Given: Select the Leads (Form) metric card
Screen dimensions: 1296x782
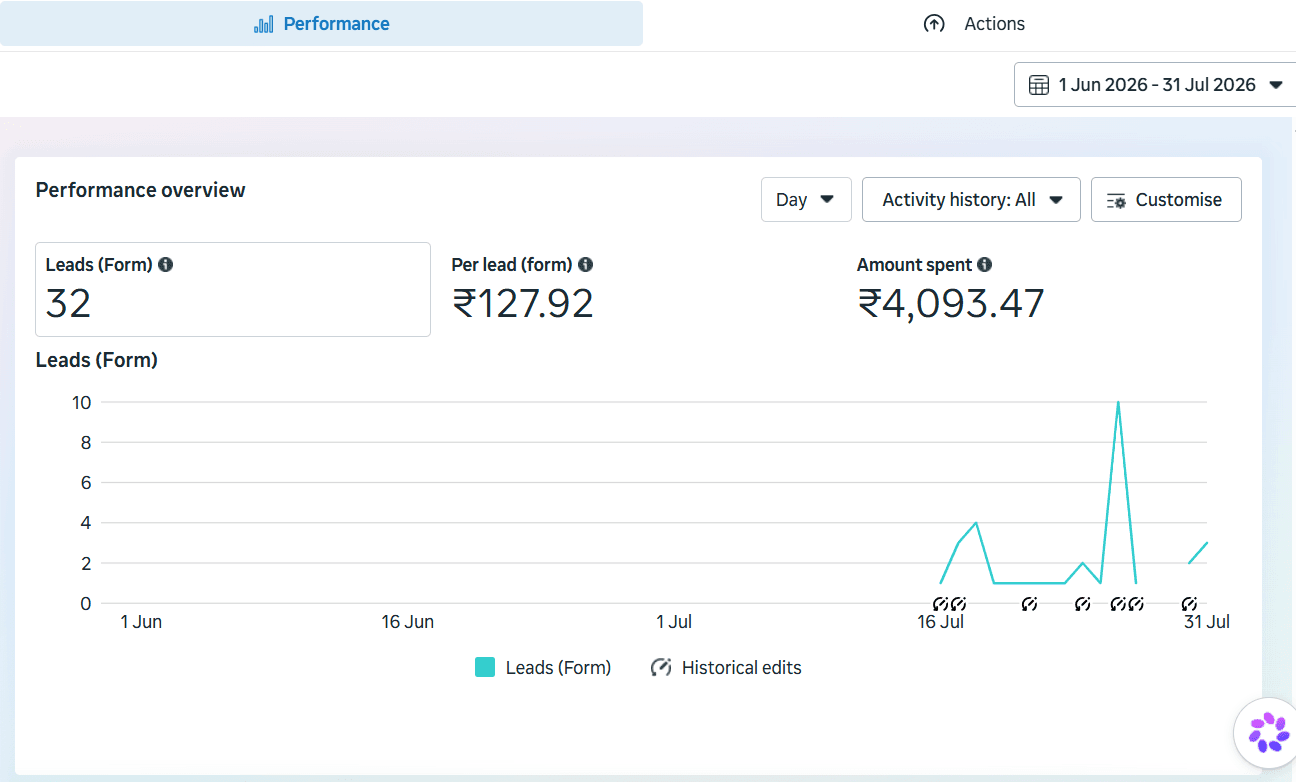Looking at the screenshot, I should [233, 289].
